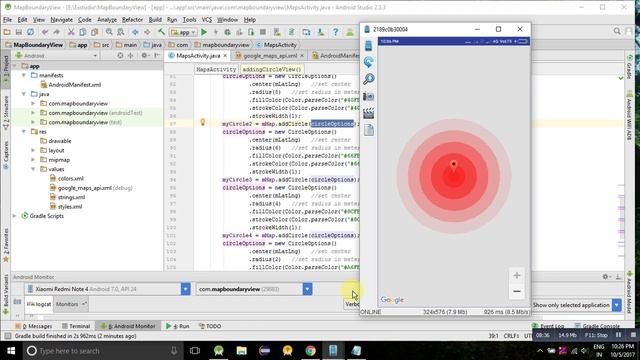Expand Gradle Scripts in project tree
The image size is (640, 360).
(15, 216)
